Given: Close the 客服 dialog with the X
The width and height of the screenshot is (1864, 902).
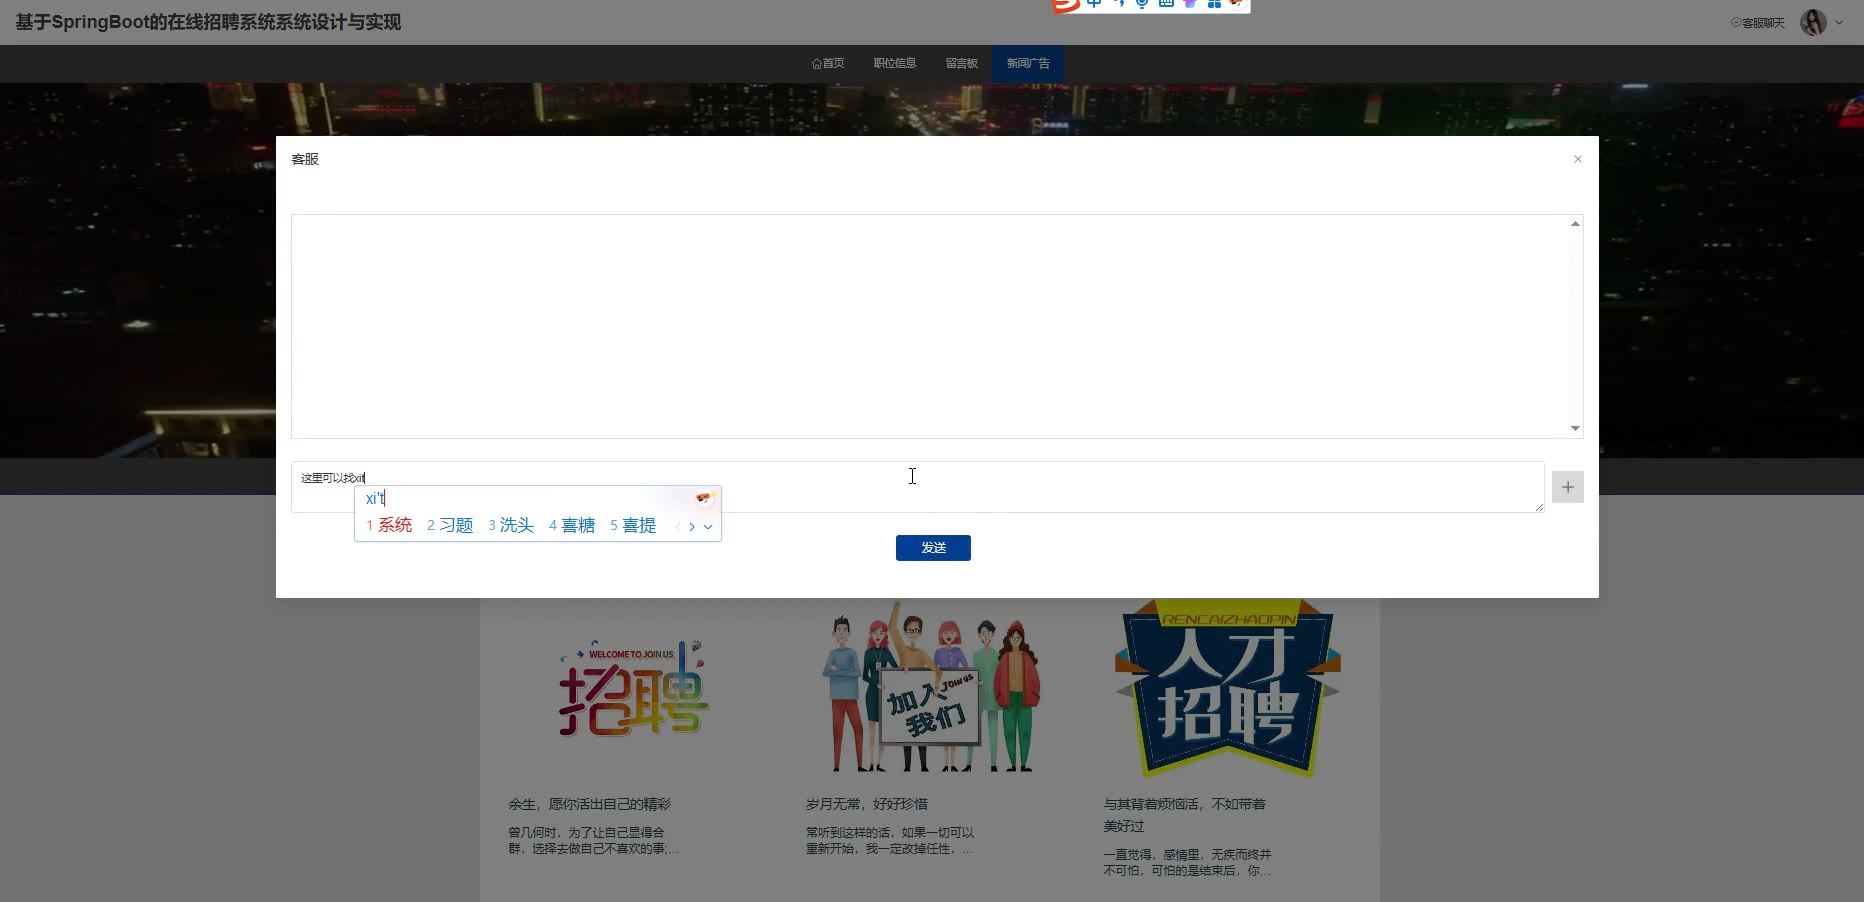Looking at the screenshot, I should click(x=1577, y=159).
